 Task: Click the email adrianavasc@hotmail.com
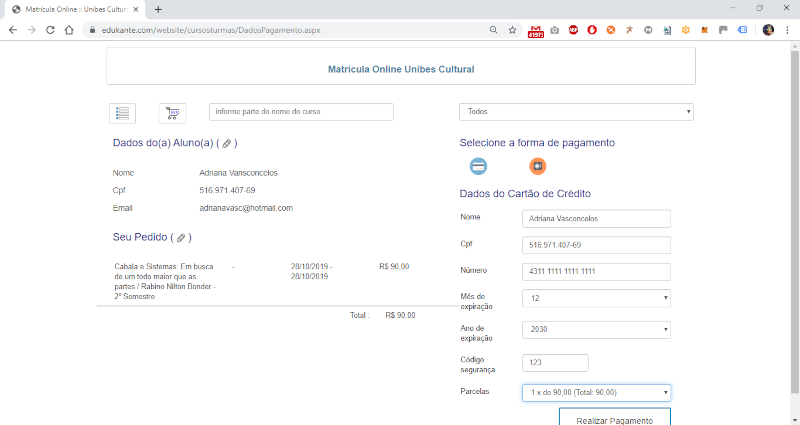click(246, 208)
